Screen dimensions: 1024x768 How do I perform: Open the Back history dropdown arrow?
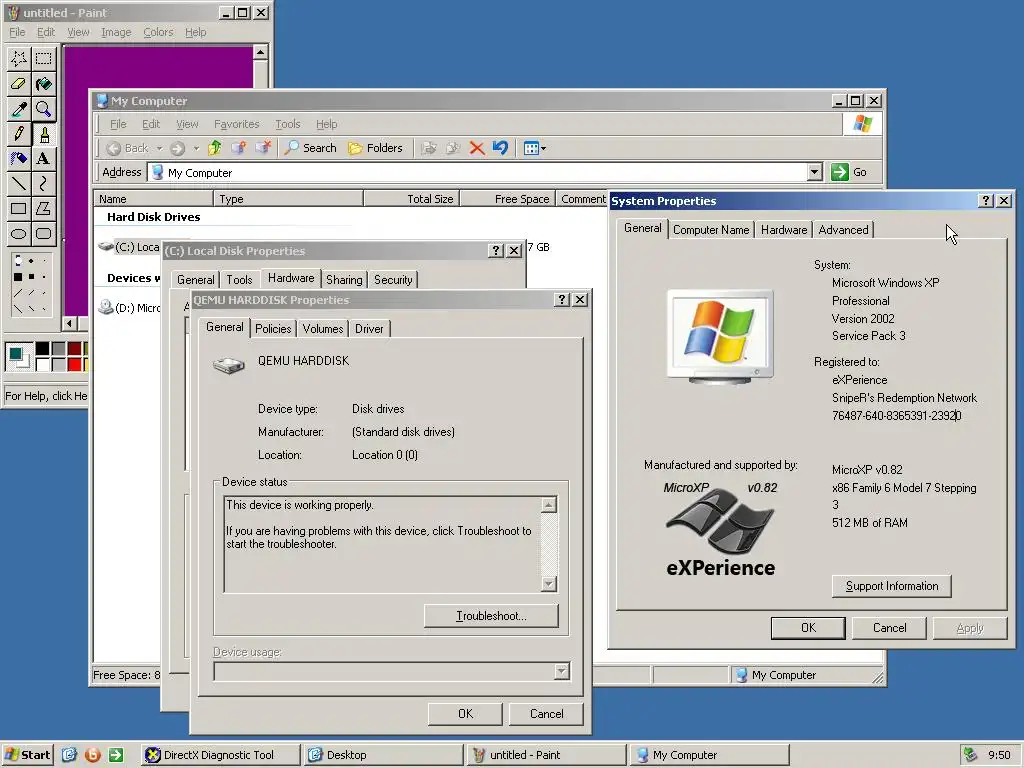coord(159,148)
